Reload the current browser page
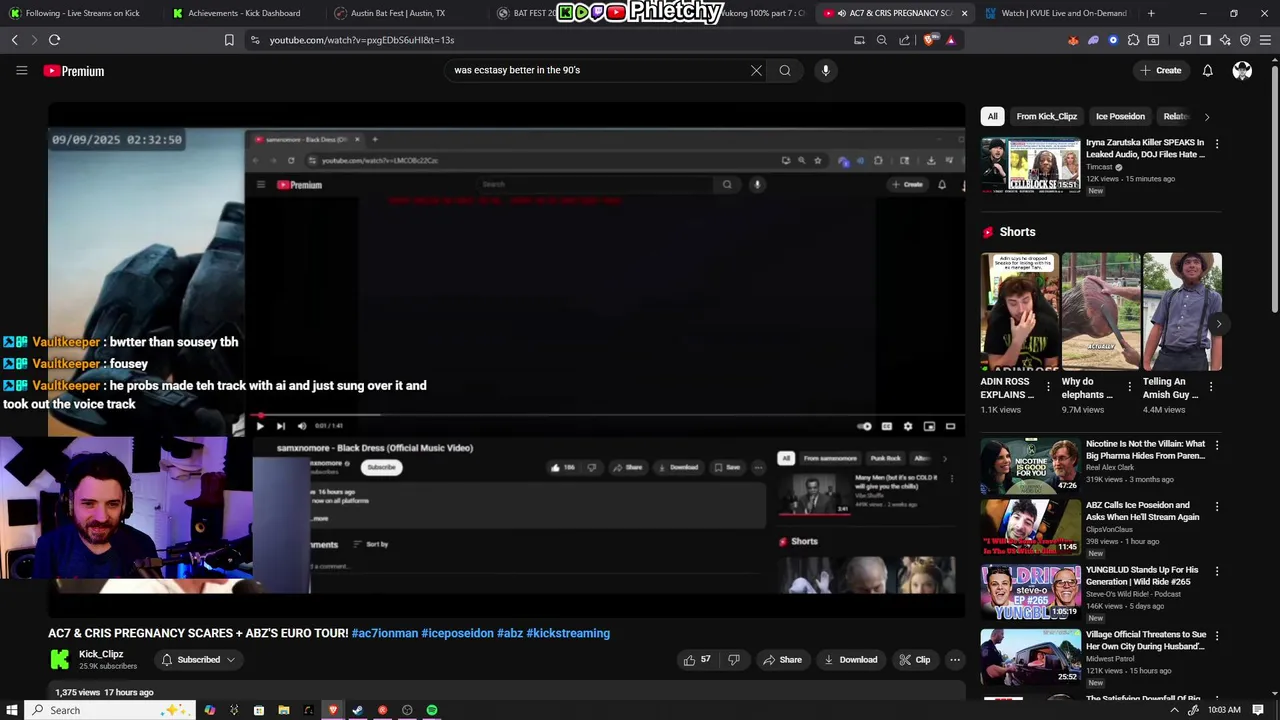This screenshot has height=720, width=1280. tap(54, 40)
